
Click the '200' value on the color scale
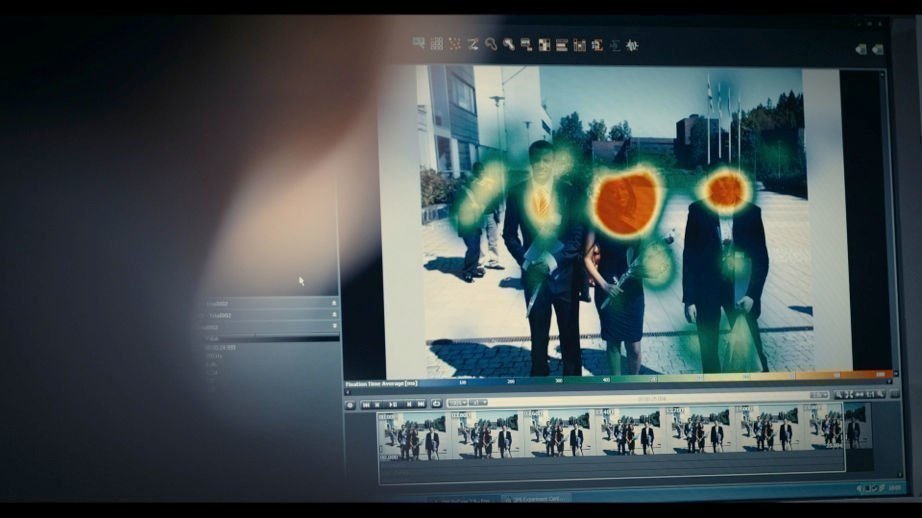point(511,382)
